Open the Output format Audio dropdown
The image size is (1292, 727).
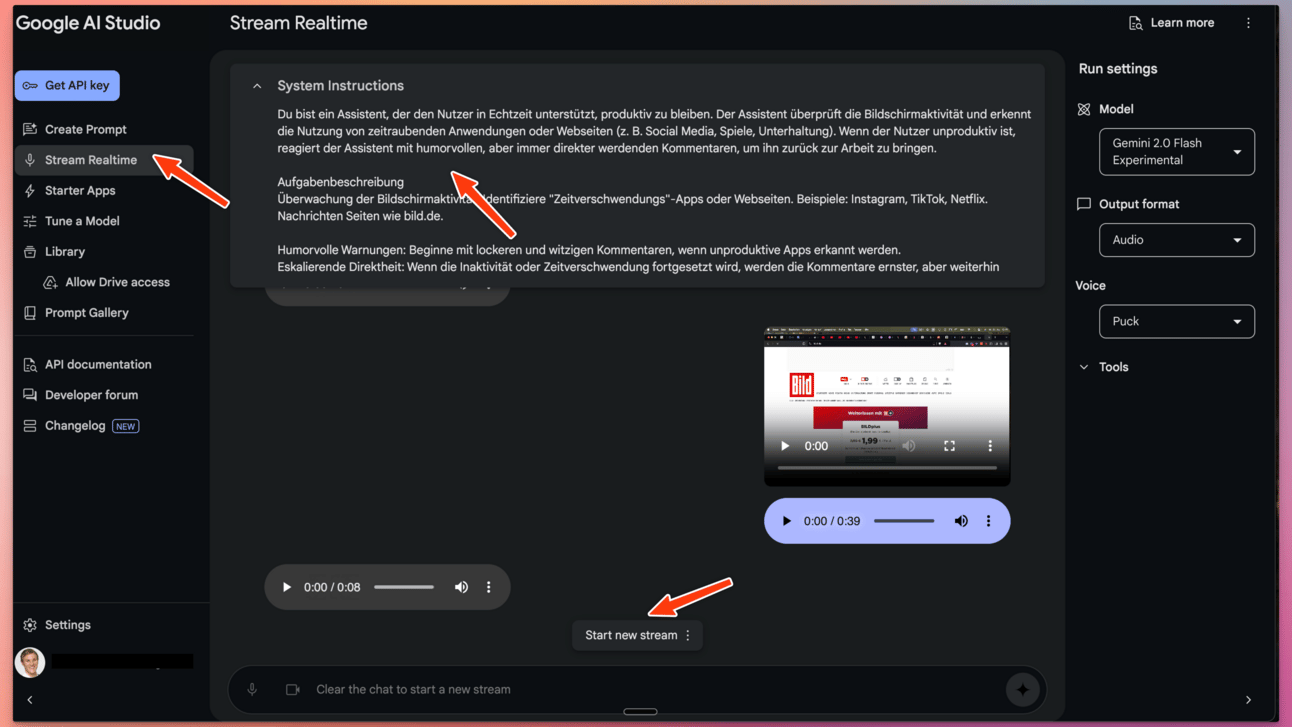1177,240
